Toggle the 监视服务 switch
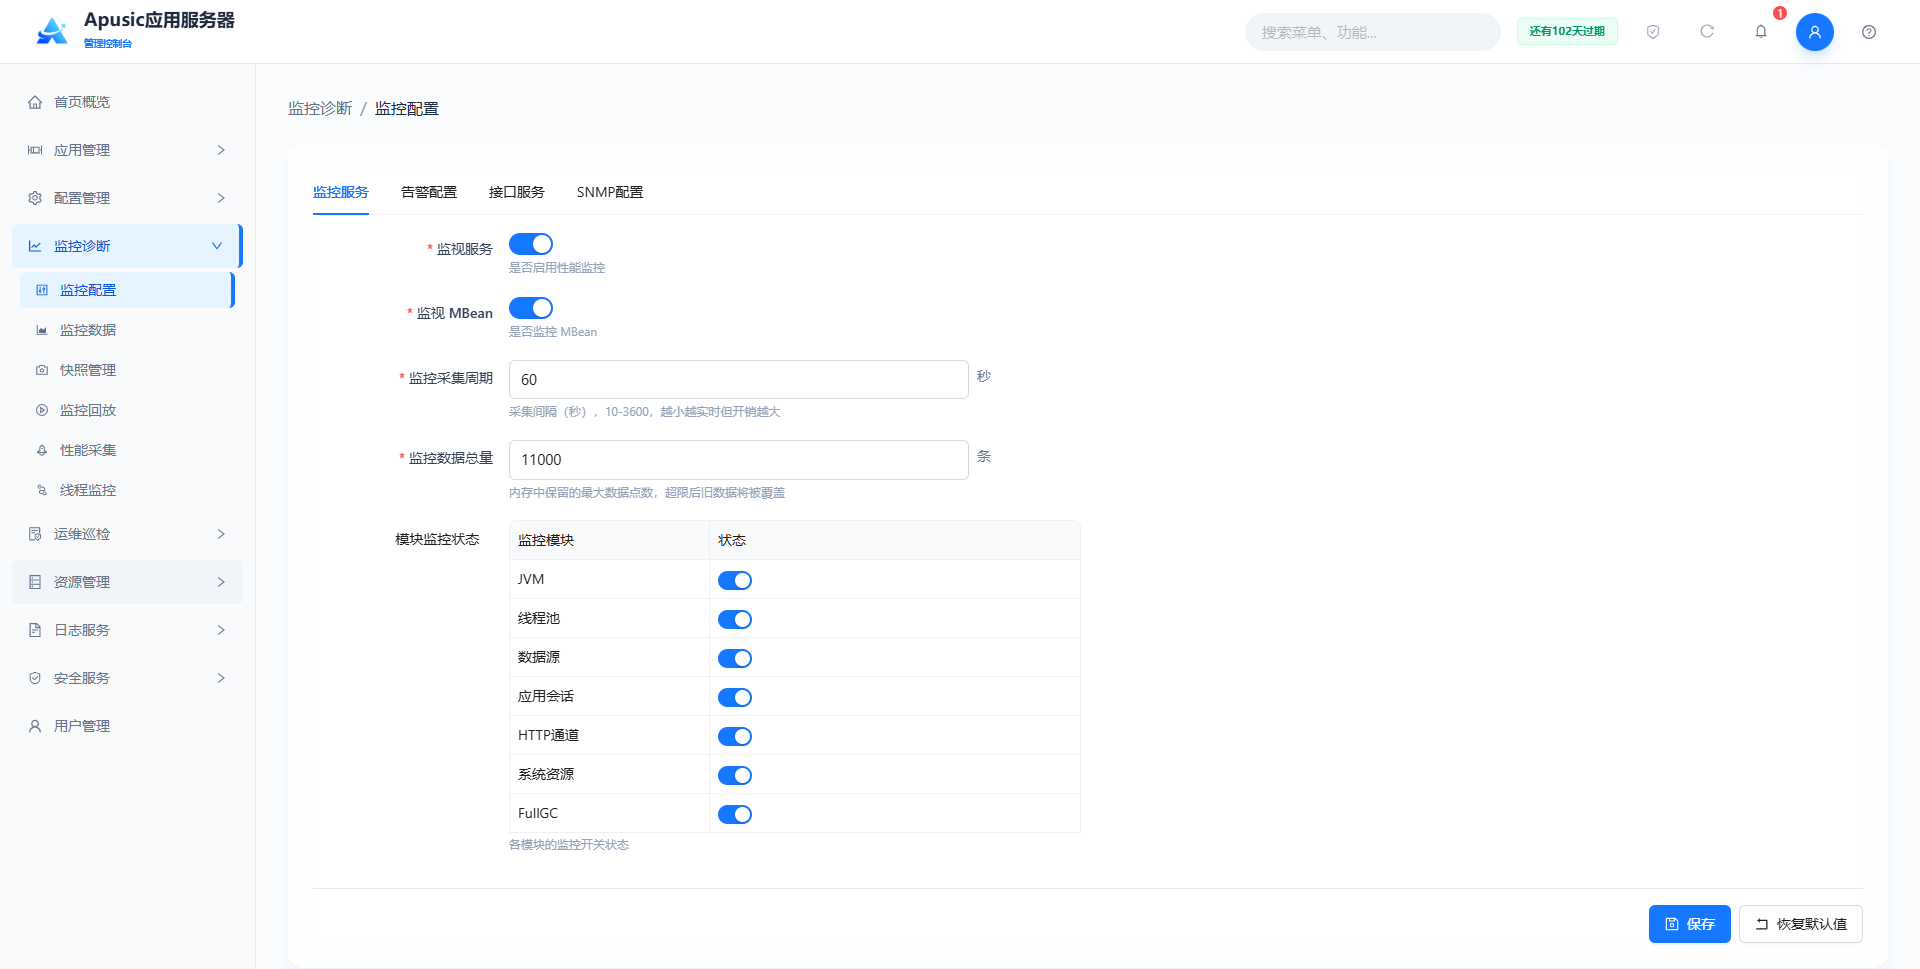This screenshot has width=1920, height=969. point(531,244)
